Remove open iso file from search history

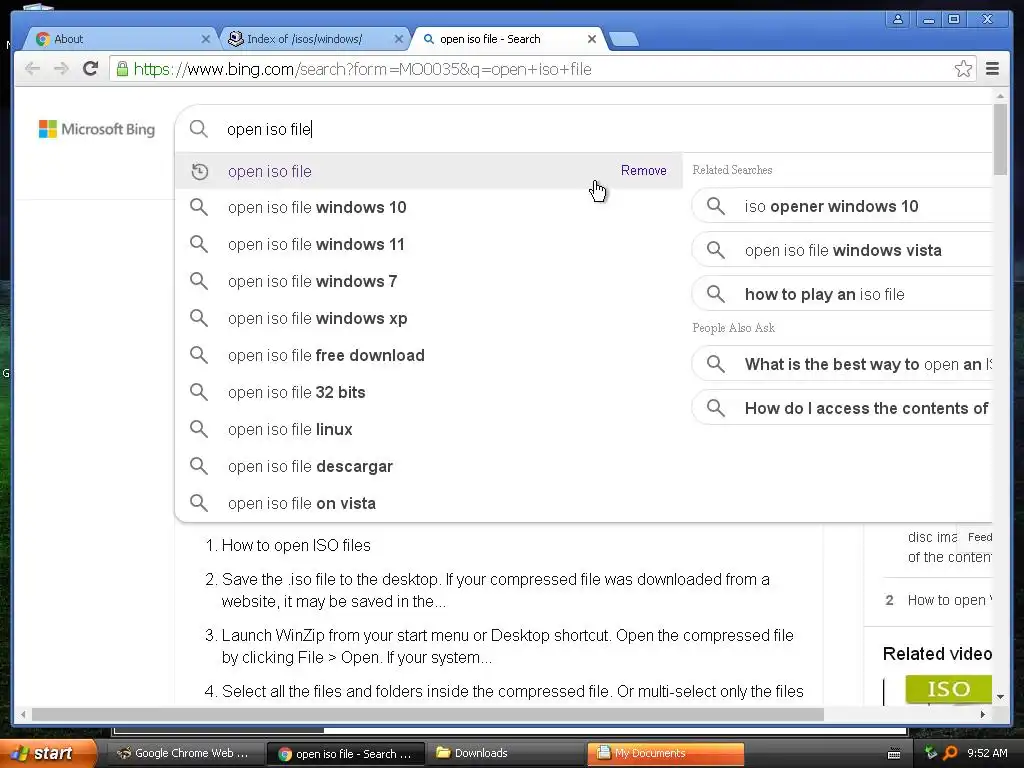(643, 170)
